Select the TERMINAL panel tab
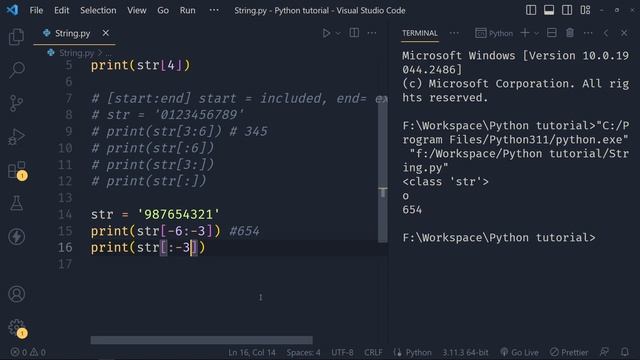The height and width of the screenshot is (360, 640). click(x=420, y=33)
